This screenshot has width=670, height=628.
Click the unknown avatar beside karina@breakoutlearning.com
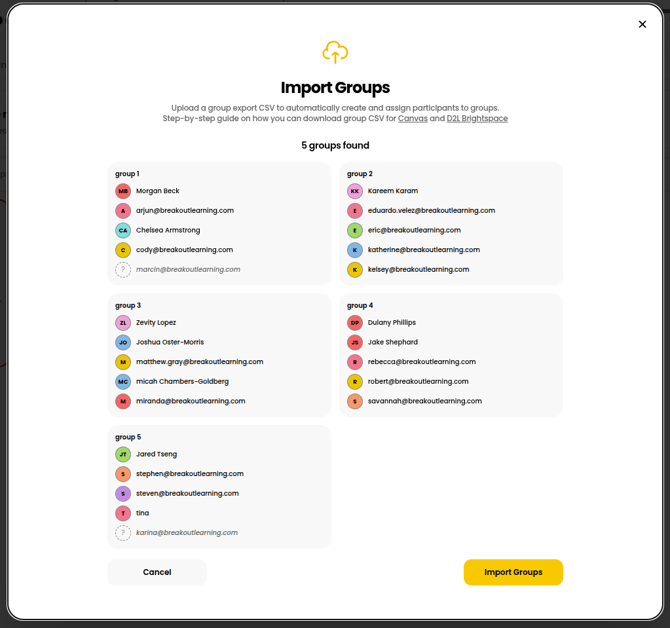coord(123,533)
